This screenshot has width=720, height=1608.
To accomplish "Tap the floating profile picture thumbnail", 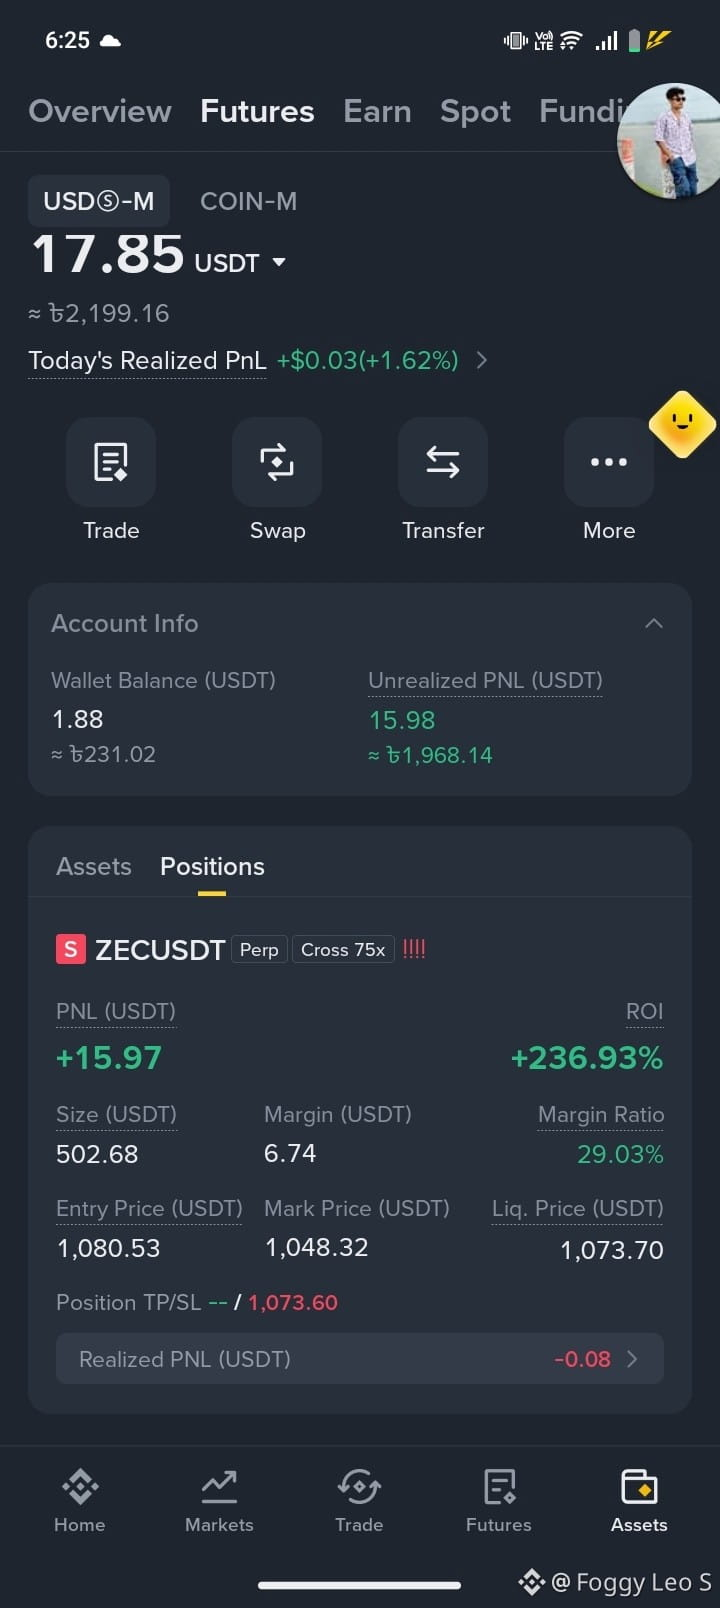I will click(x=670, y=140).
